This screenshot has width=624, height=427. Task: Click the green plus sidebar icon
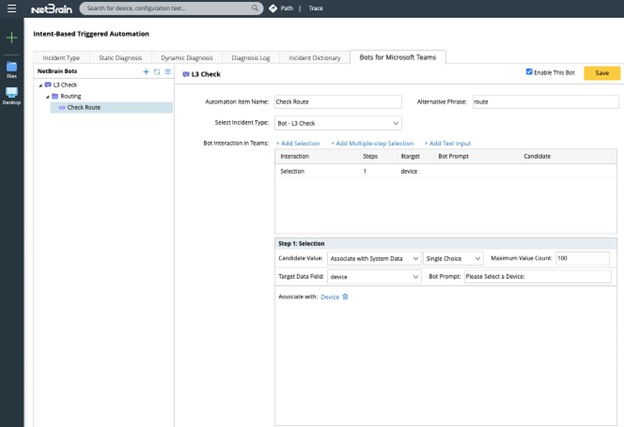12,37
